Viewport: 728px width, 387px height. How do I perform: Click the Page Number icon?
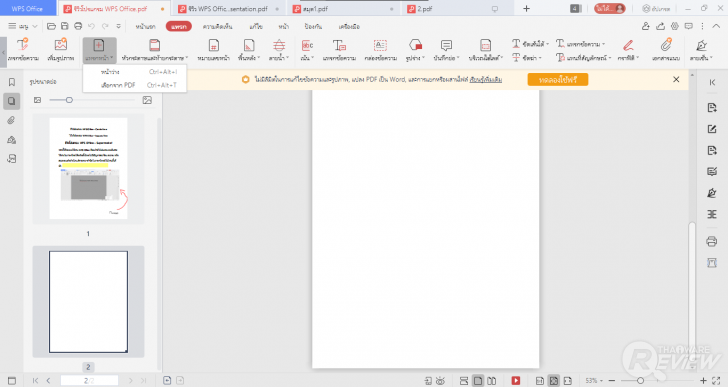tap(214, 45)
